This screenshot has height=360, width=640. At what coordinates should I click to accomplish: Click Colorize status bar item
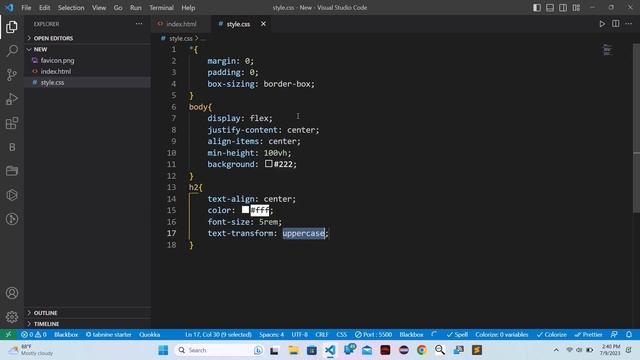pos(551,334)
